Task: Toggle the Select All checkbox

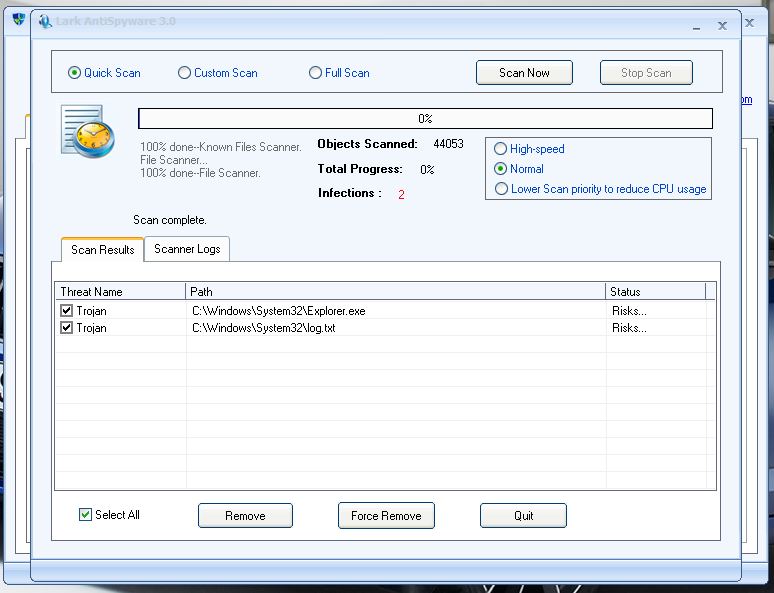Action: click(85, 515)
